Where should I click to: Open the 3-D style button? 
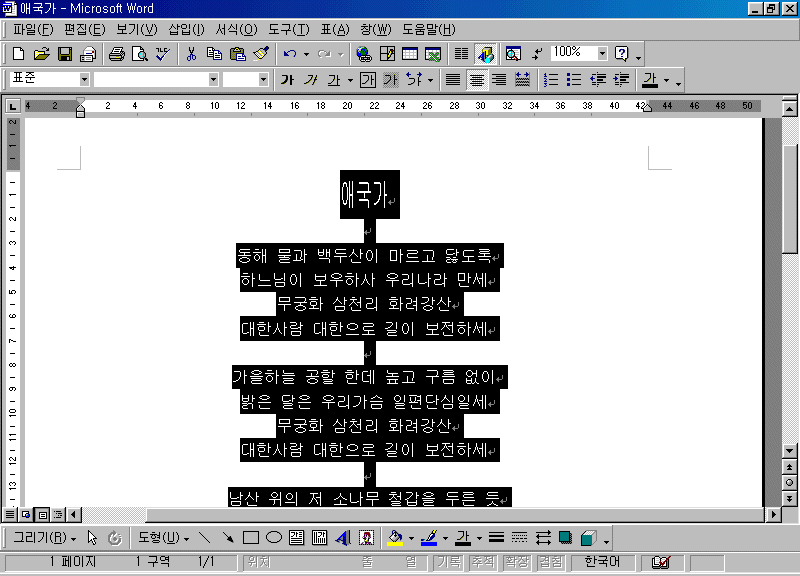click(589, 538)
